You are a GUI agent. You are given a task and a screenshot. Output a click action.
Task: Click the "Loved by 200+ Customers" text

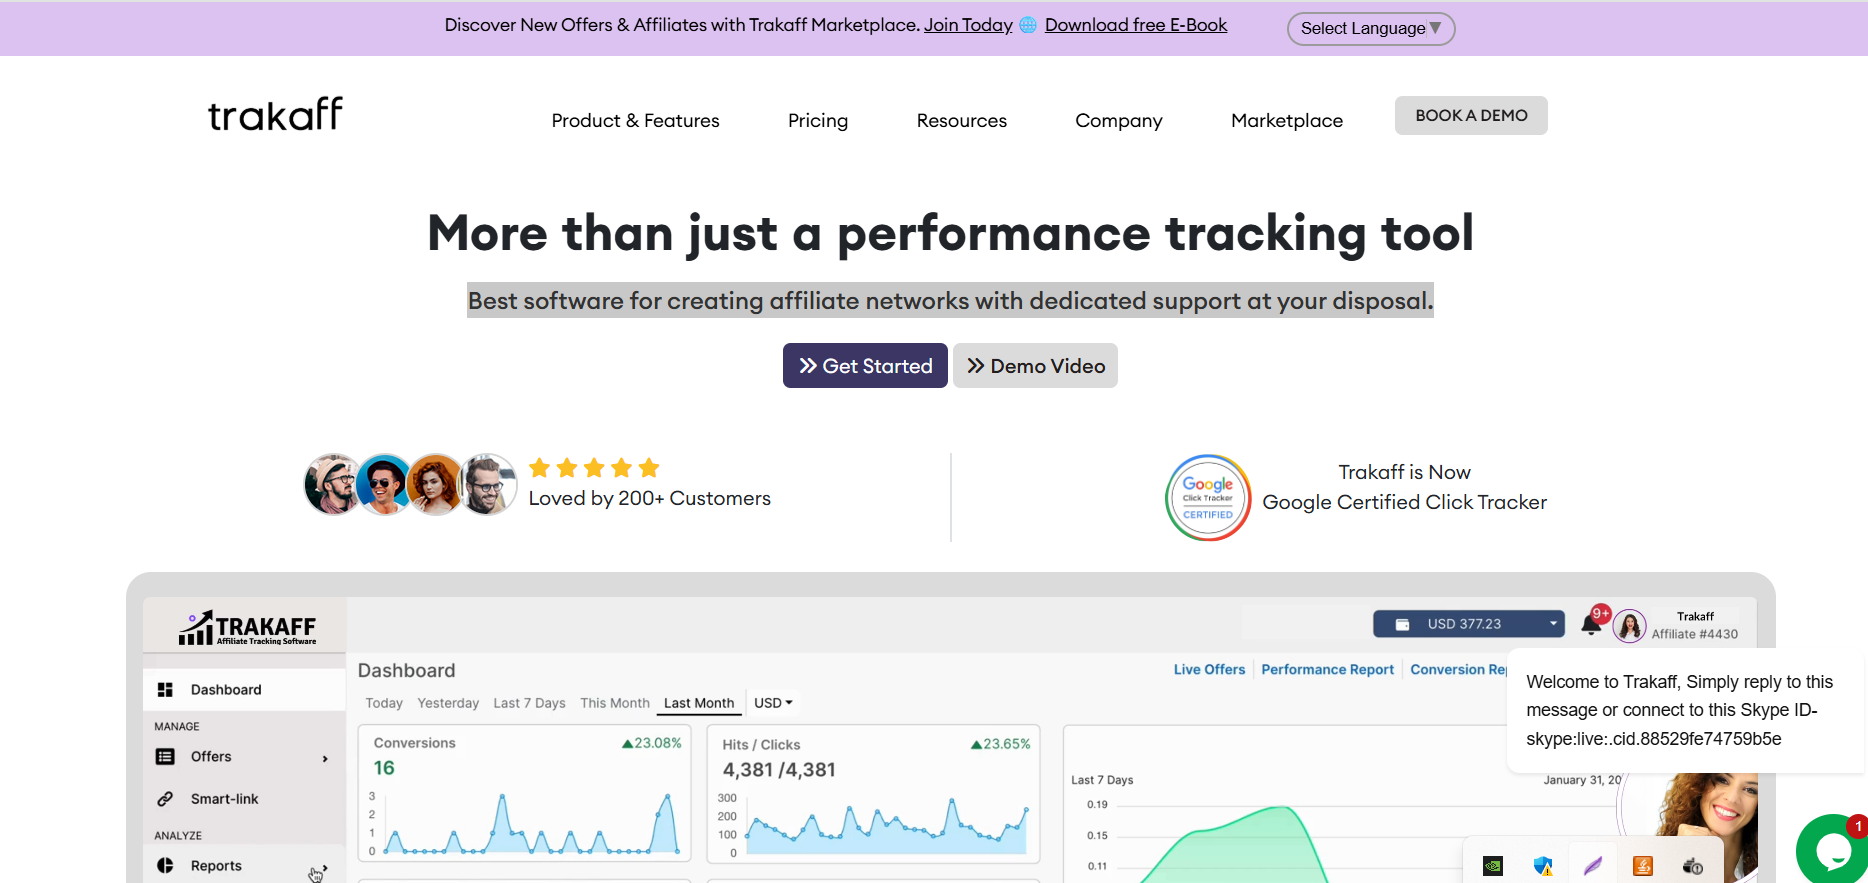(650, 498)
